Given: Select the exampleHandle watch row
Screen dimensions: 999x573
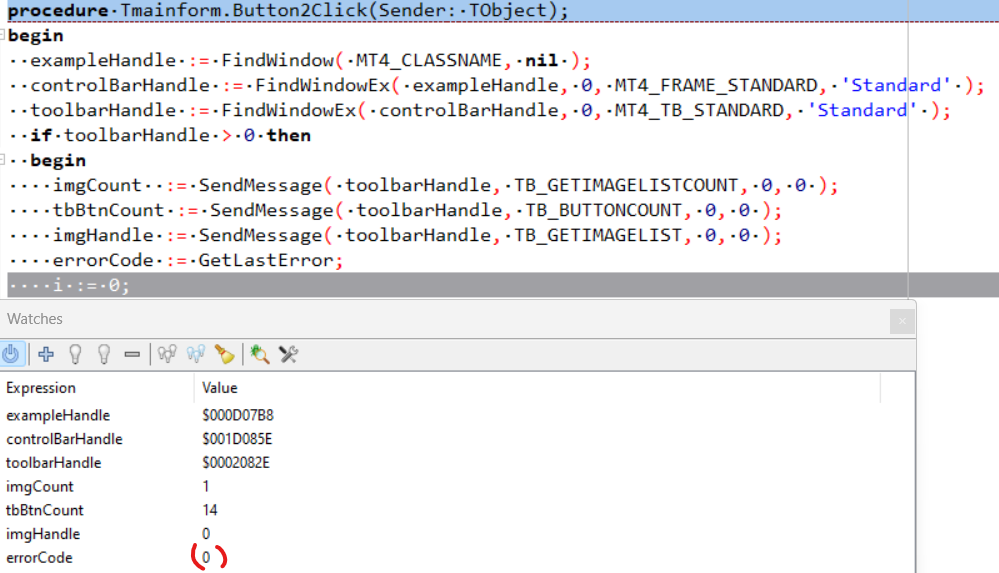Looking at the screenshot, I should tap(58, 415).
